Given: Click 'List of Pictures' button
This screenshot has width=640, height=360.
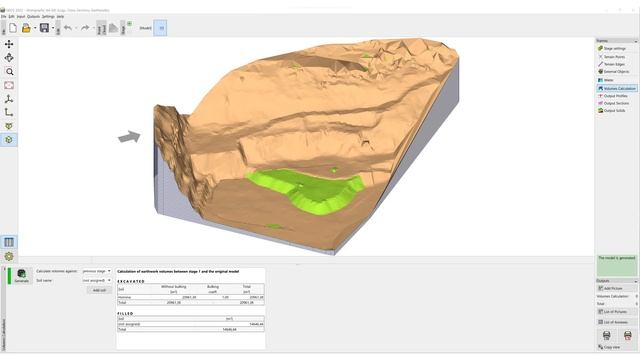Looking at the screenshot, I should (x=616, y=312).
